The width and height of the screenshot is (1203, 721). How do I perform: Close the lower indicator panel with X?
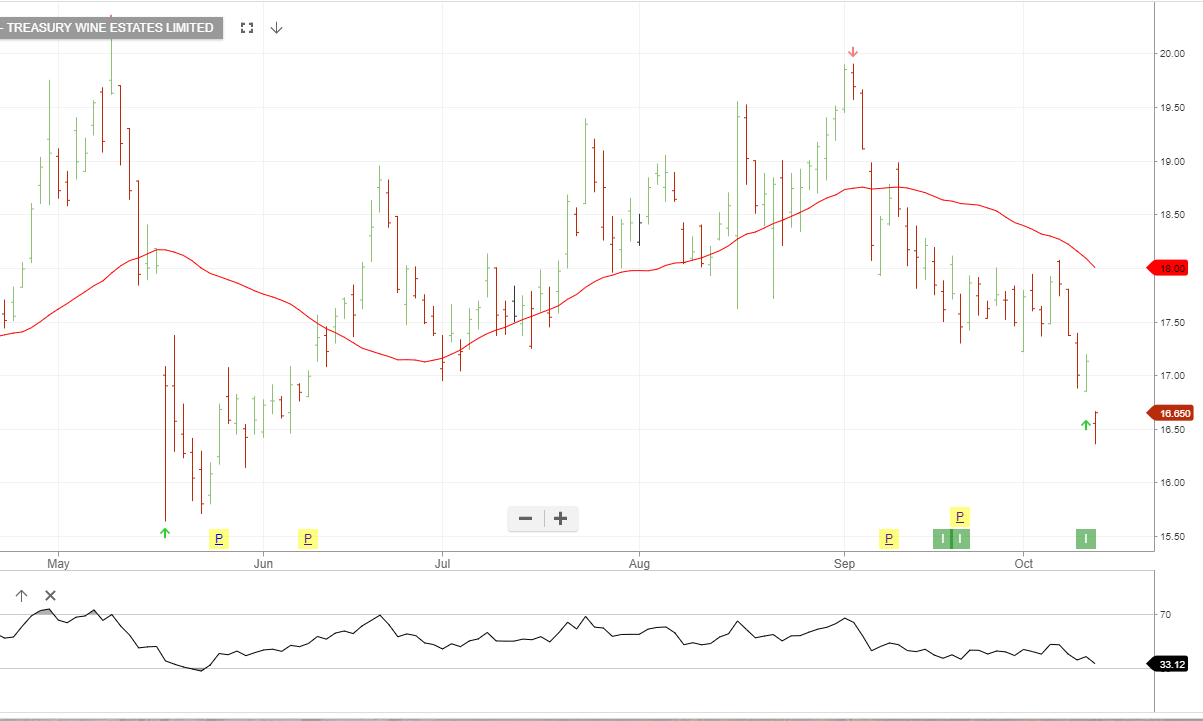51,596
